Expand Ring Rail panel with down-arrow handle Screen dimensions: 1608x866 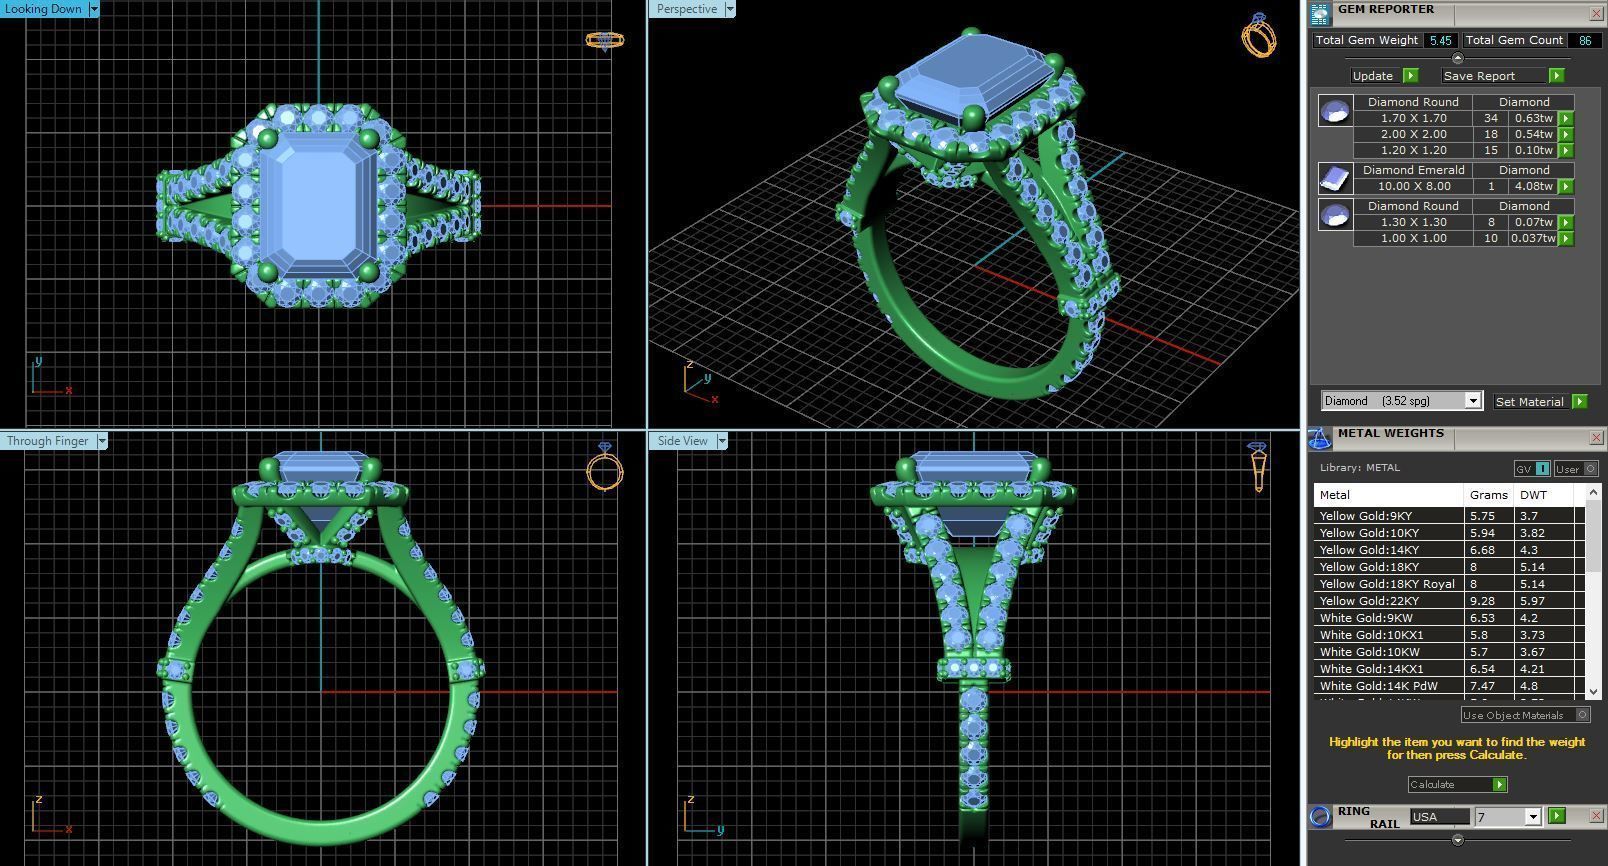tap(1457, 840)
